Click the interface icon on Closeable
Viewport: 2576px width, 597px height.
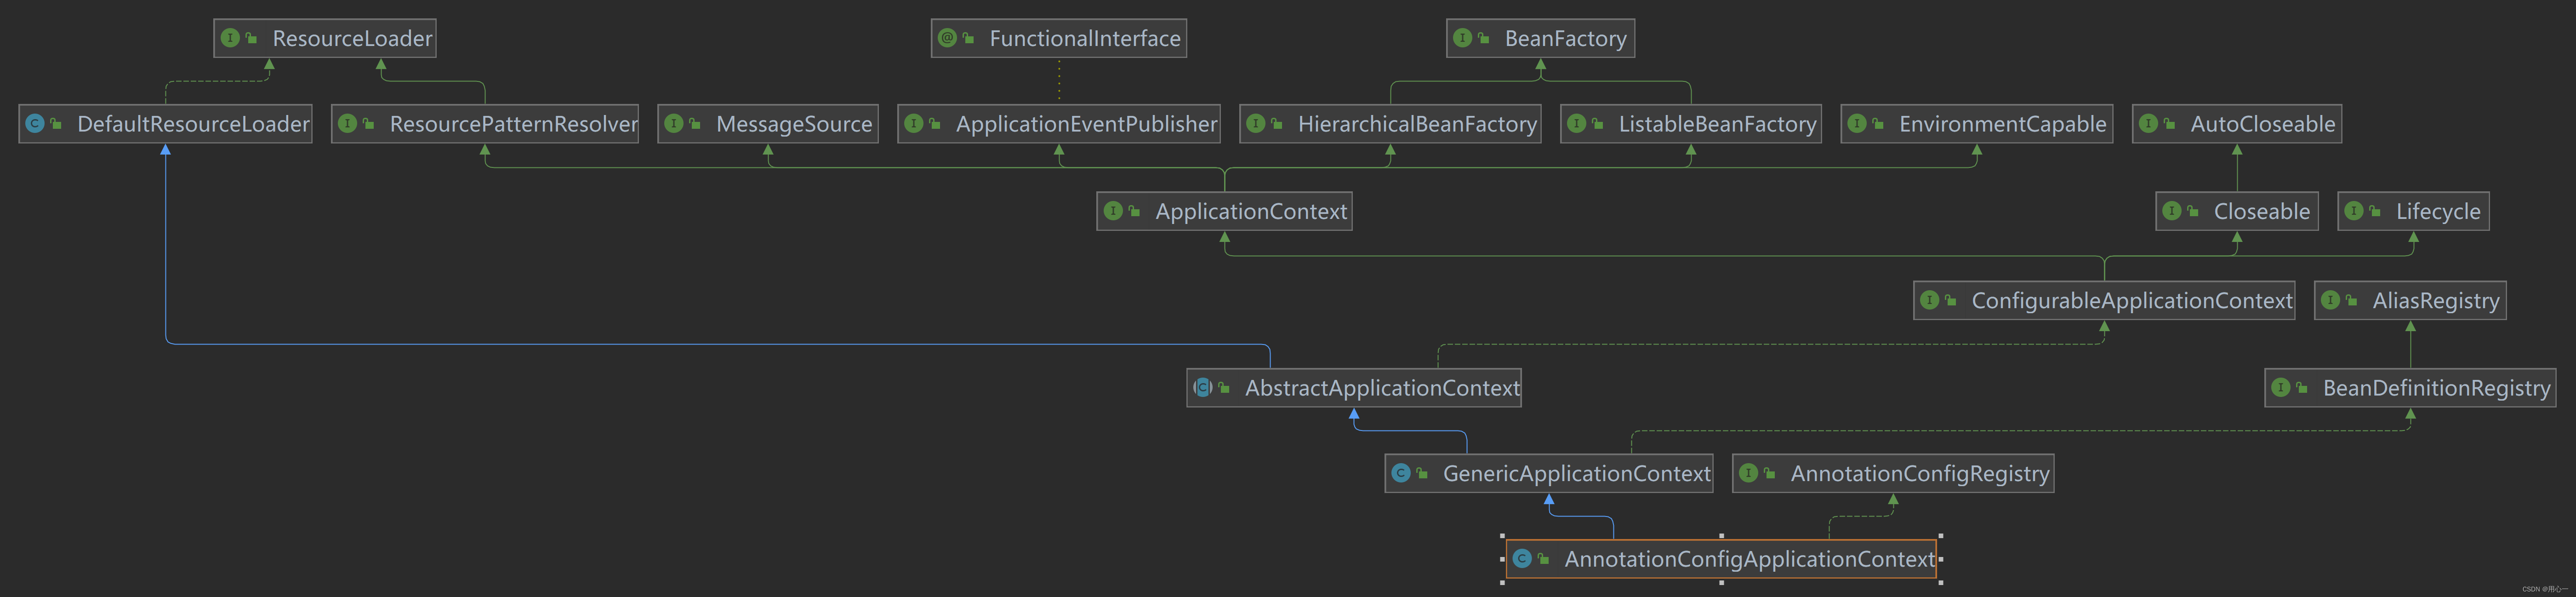tap(2172, 211)
